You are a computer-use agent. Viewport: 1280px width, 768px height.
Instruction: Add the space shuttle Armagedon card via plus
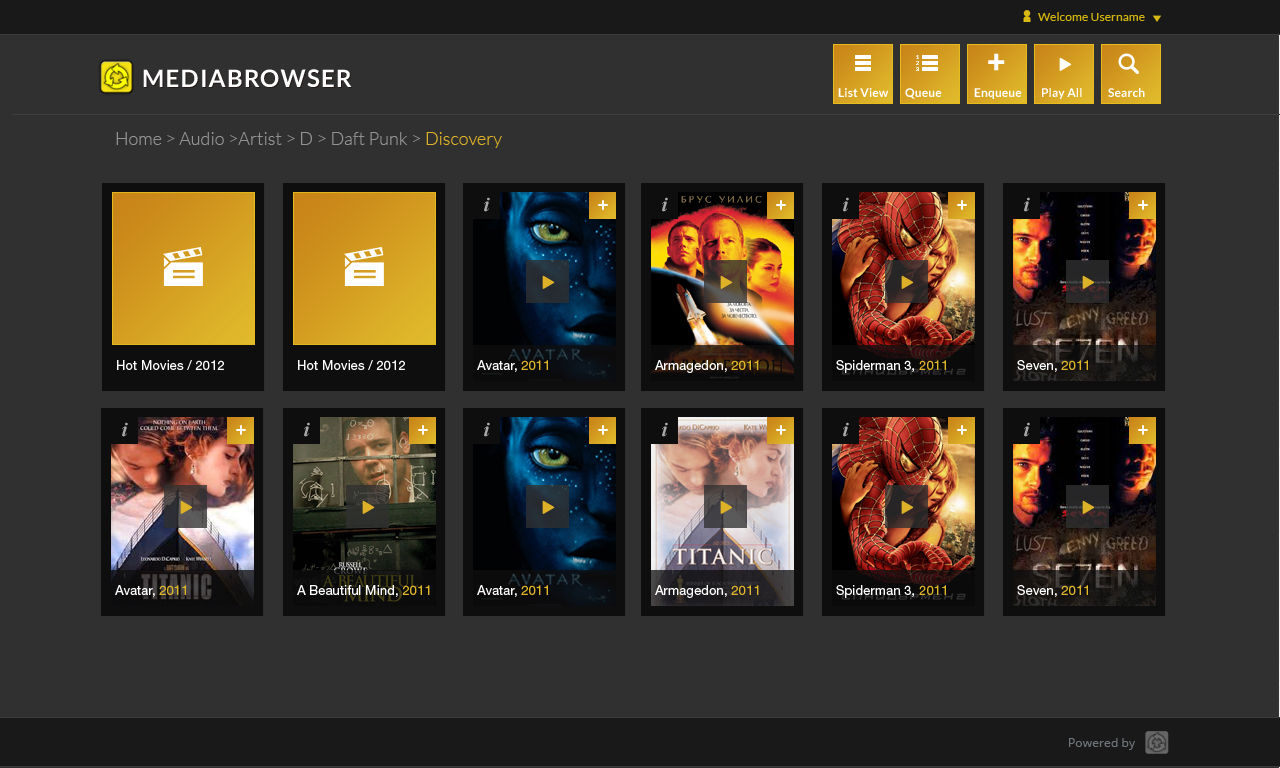(x=780, y=205)
